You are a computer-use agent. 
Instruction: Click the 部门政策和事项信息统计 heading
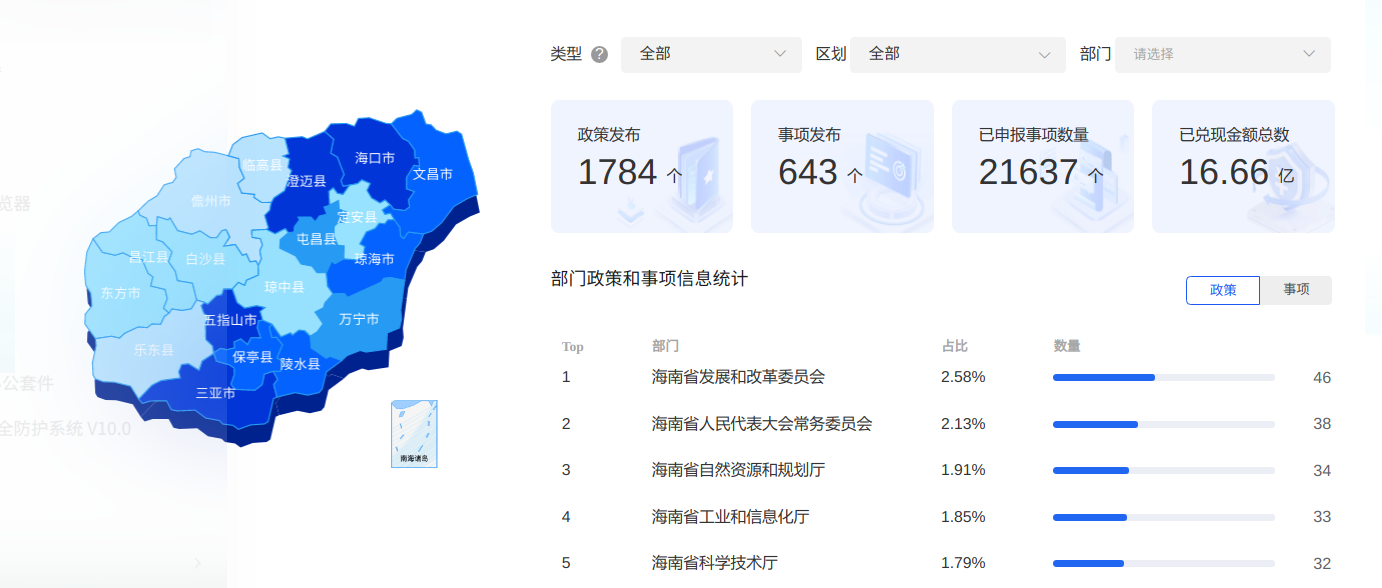[649, 279]
